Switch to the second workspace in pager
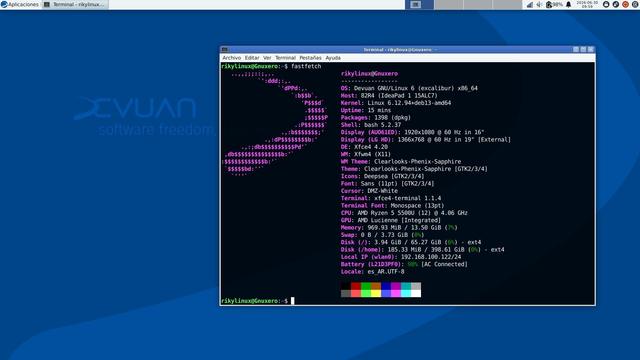 point(449,4)
